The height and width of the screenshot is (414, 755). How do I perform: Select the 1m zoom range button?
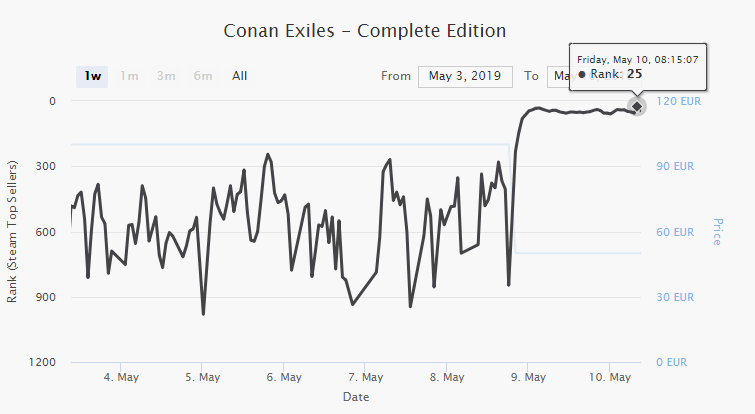(x=129, y=76)
